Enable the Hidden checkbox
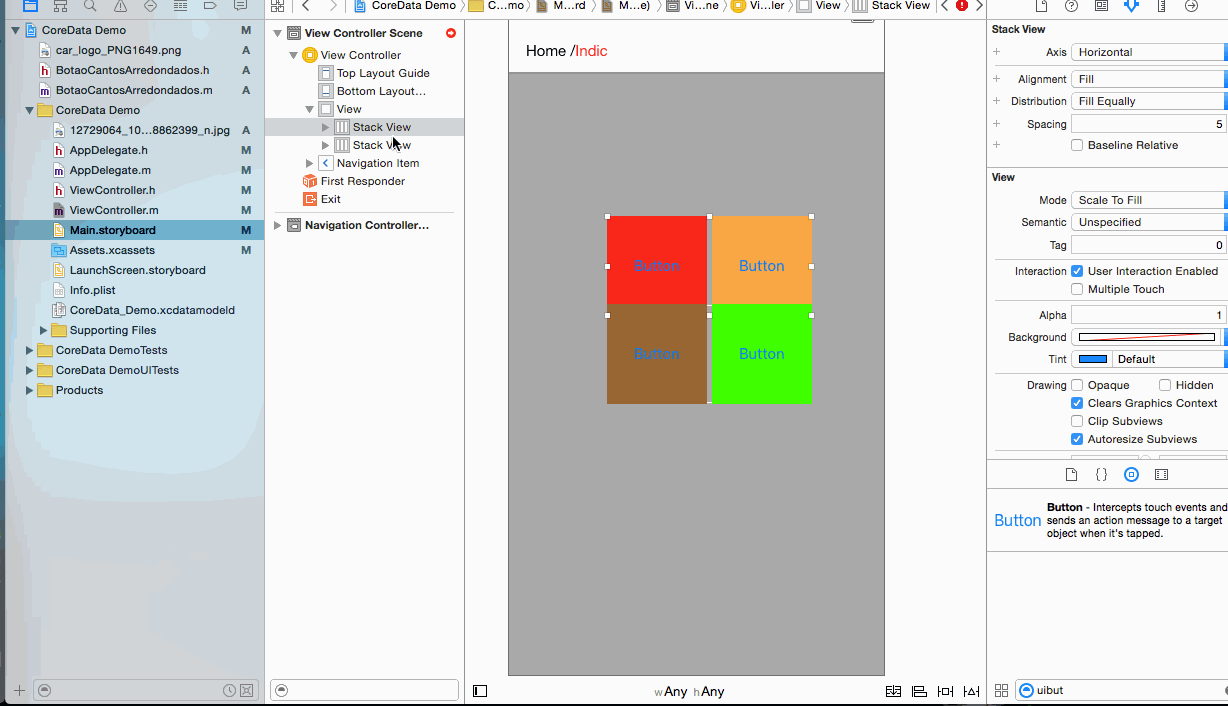Image resolution: width=1228 pixels, height=706 pixels. (1165, 385)
